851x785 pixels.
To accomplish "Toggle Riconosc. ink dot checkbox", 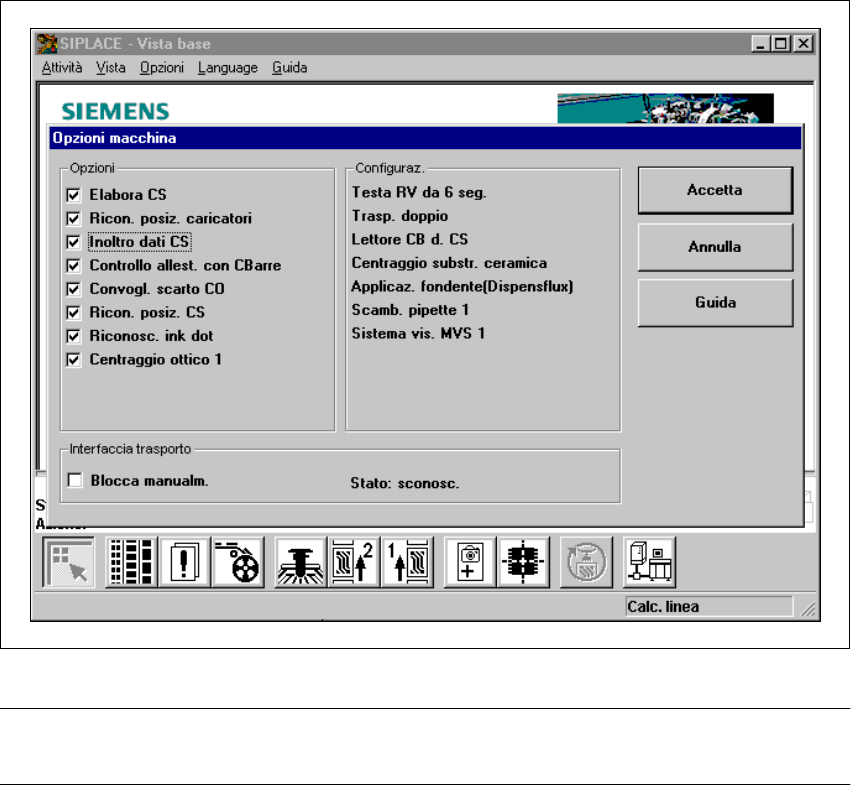I will pos(73,336).
